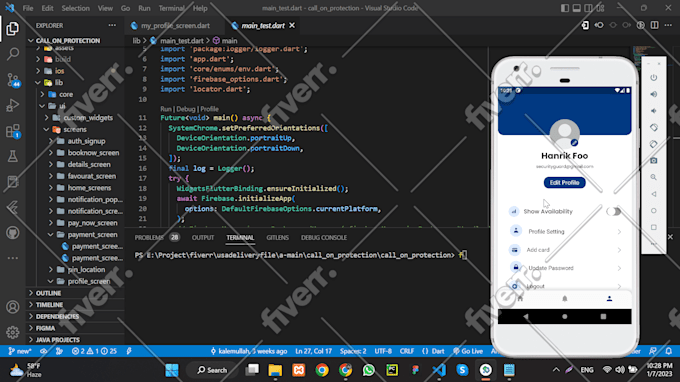Open File Explorer from the taskbar
This screenshot has width=680, height=382.
pyautogui.click(x=275, y=370)
